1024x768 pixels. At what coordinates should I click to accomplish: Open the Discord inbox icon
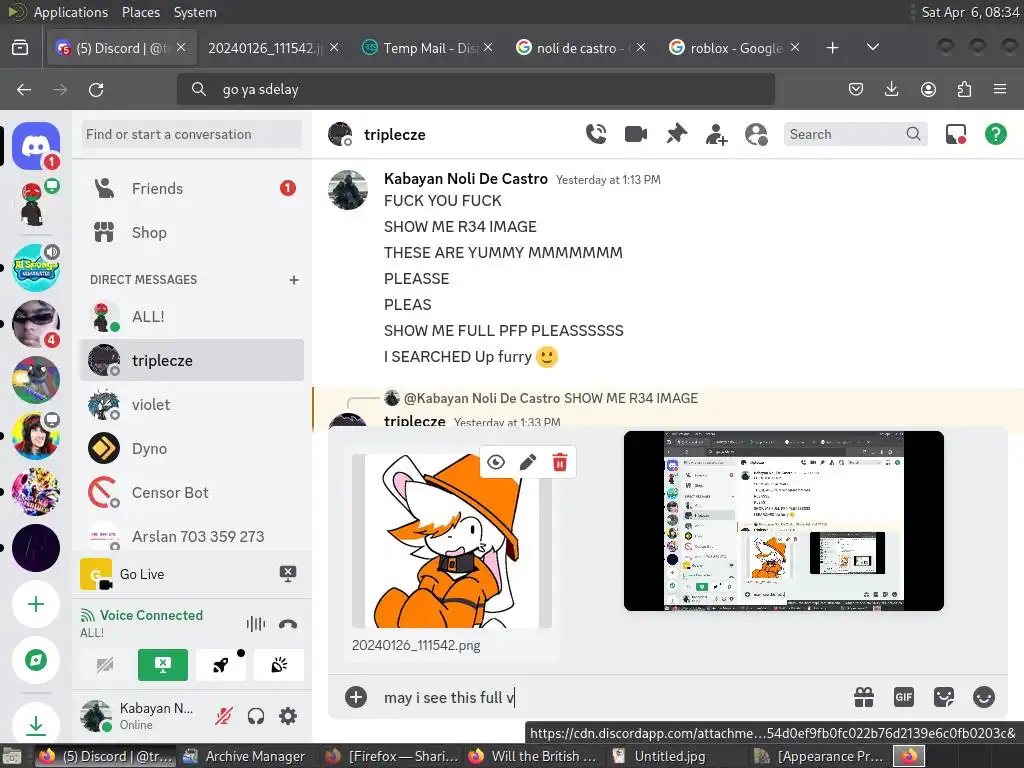(x=955, y=134)
